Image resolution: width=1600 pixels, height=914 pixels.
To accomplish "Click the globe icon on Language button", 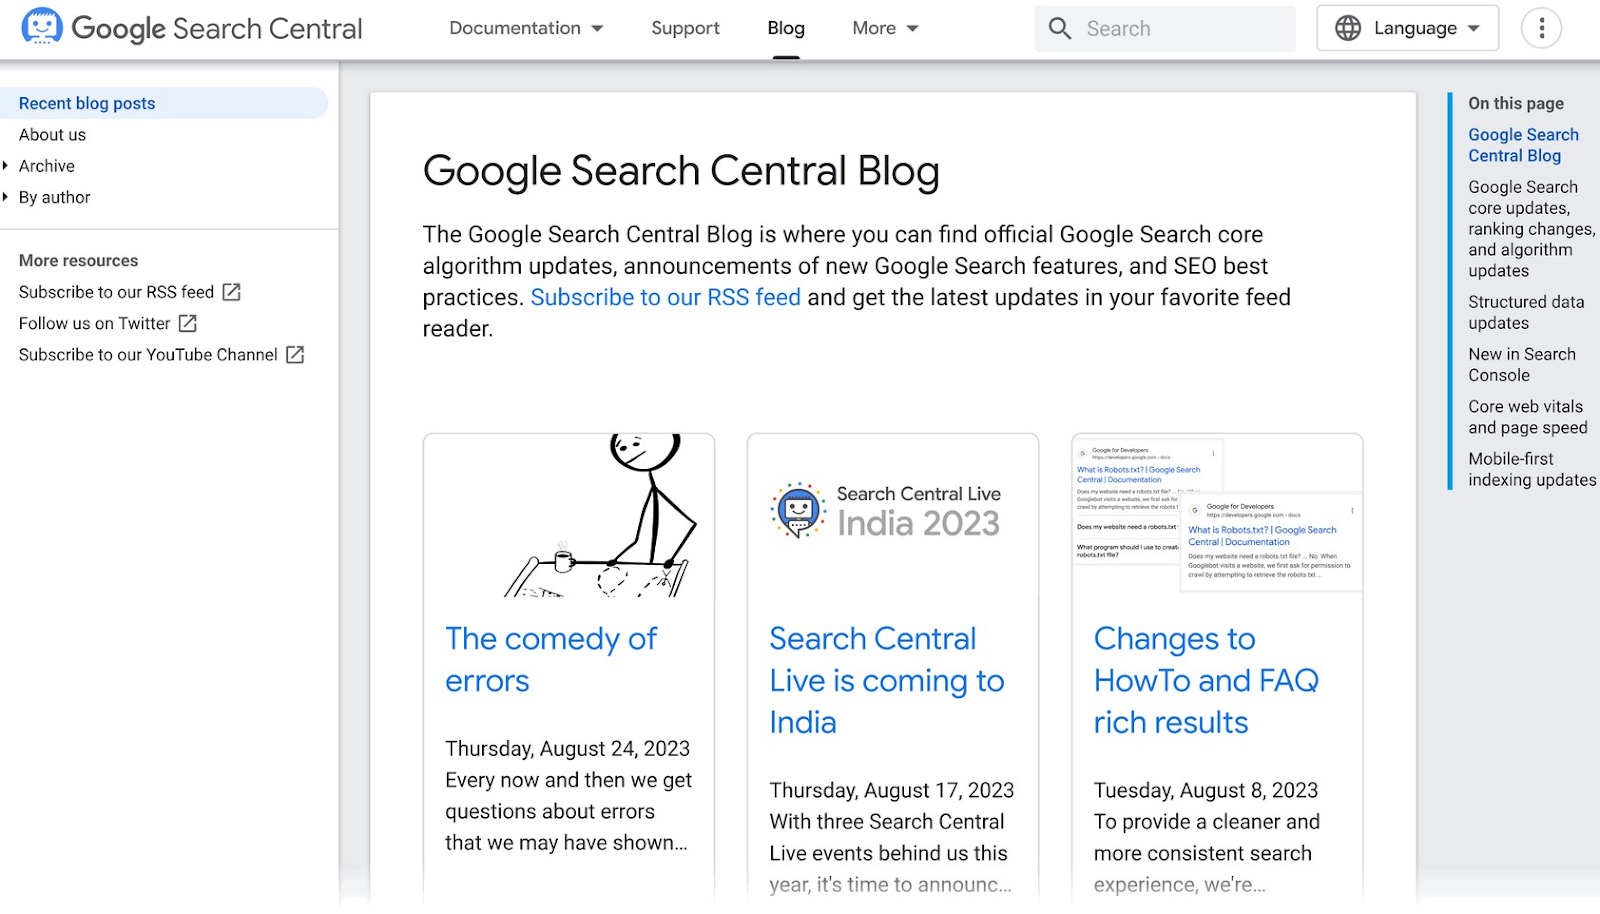I will [1348, 28].
